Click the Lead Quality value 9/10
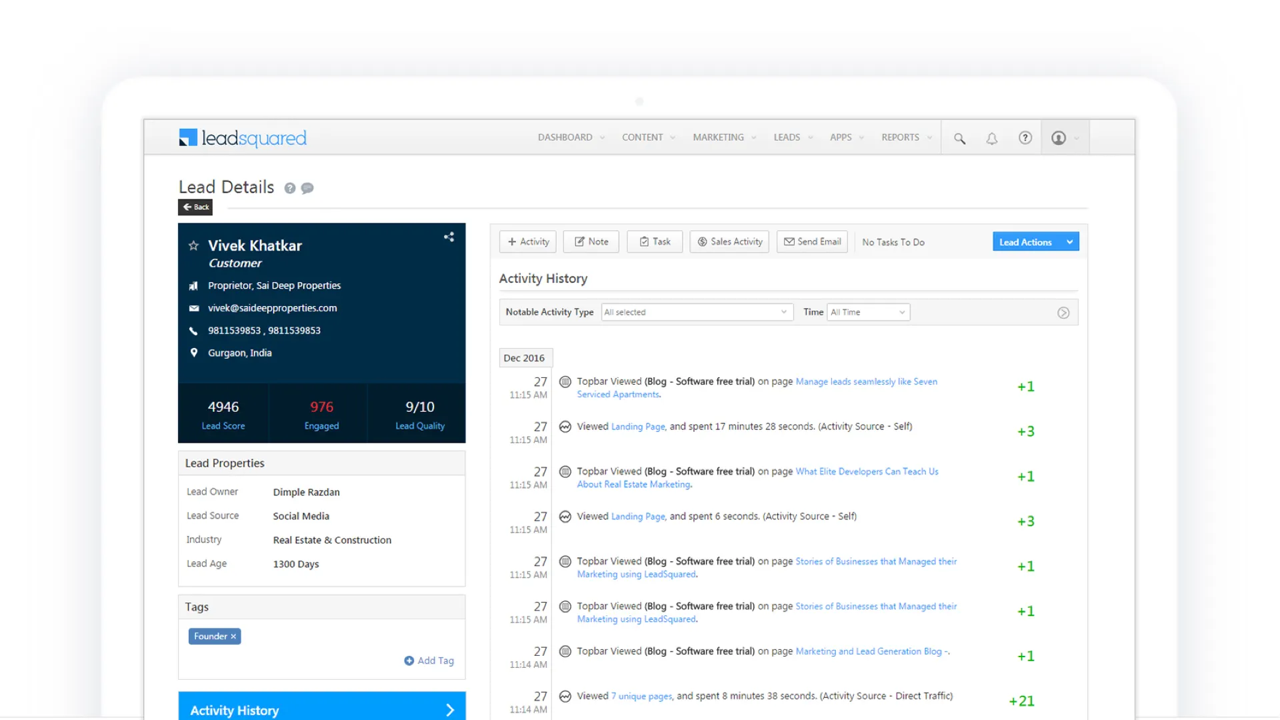The width and height of the screenshot is (1280, 720). (420, 407)
